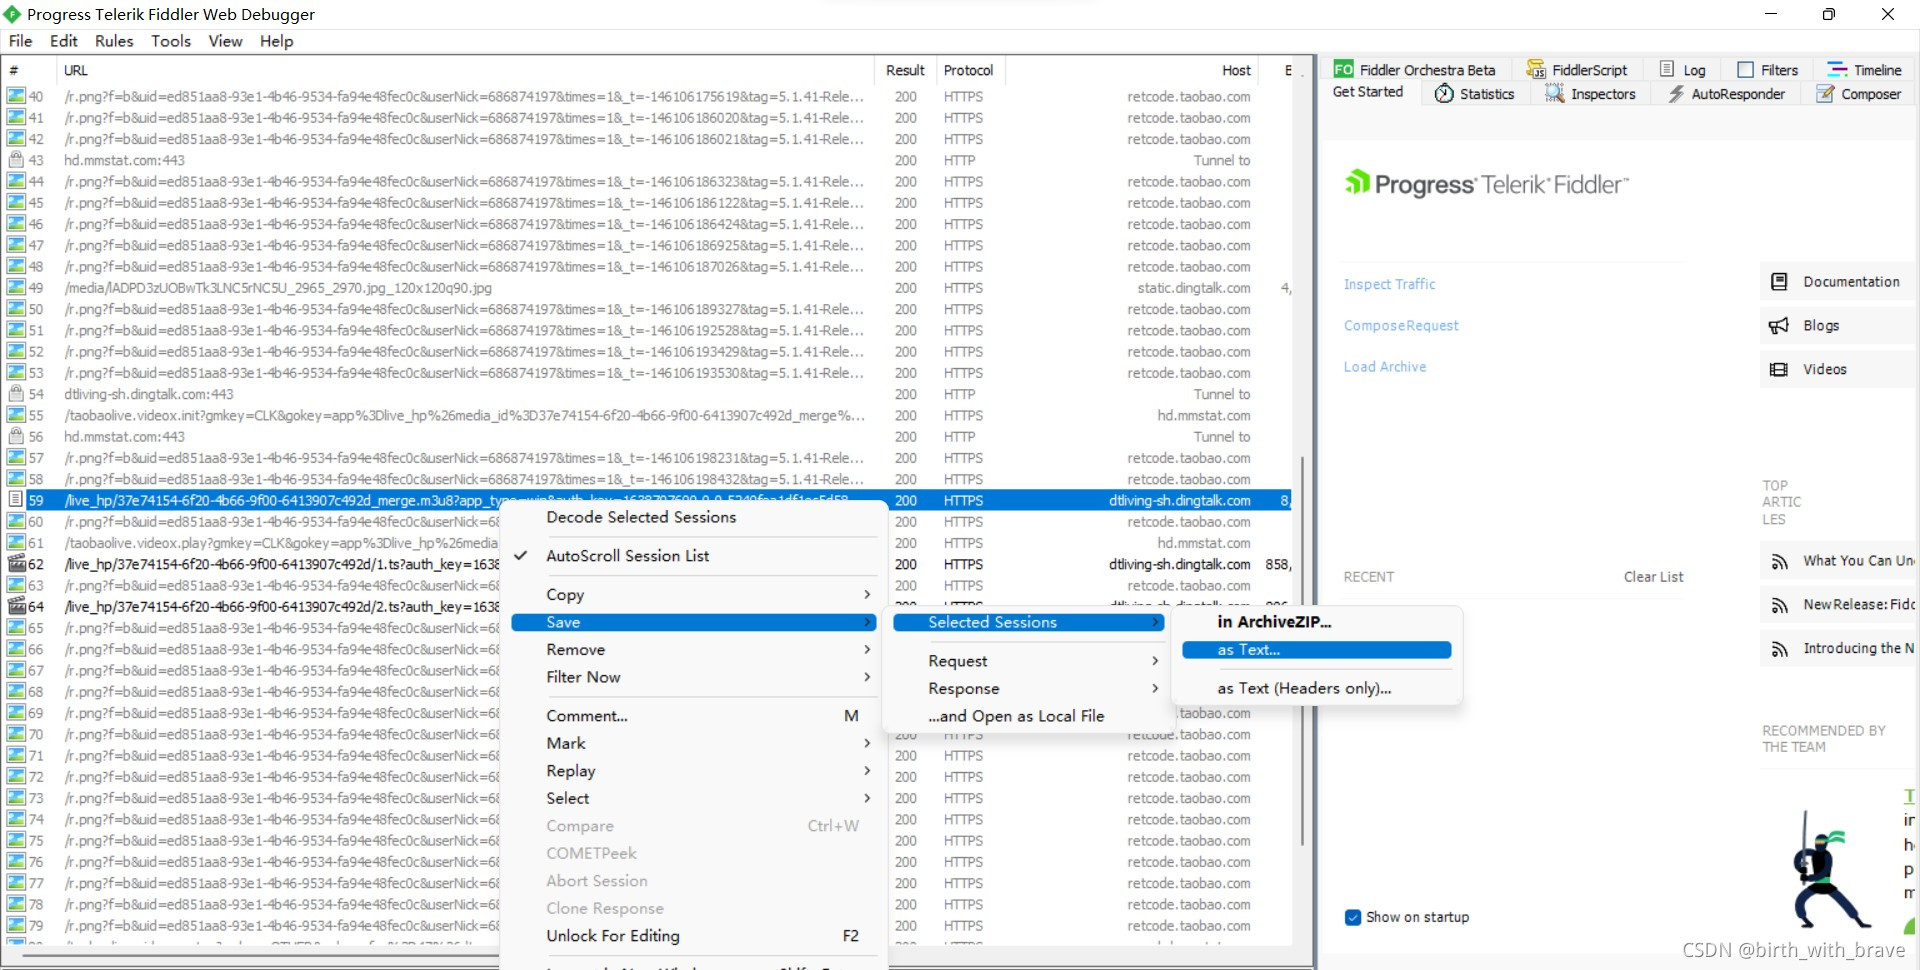Choose as Text (Headers only) option

coord(1316,688)
